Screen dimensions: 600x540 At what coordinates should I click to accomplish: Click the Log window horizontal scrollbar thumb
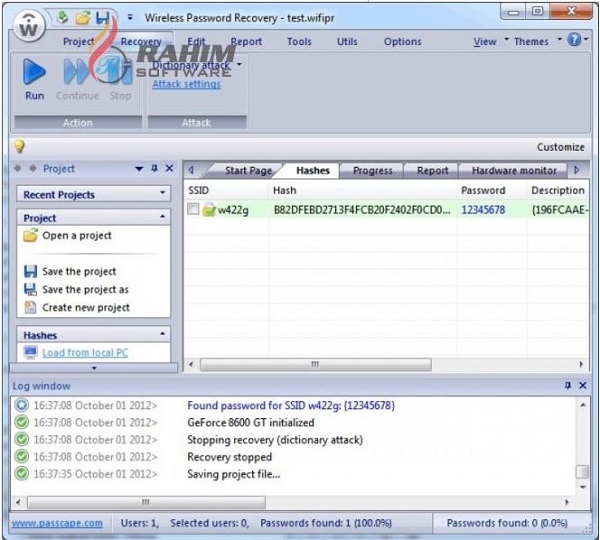[x=146, y=502]
